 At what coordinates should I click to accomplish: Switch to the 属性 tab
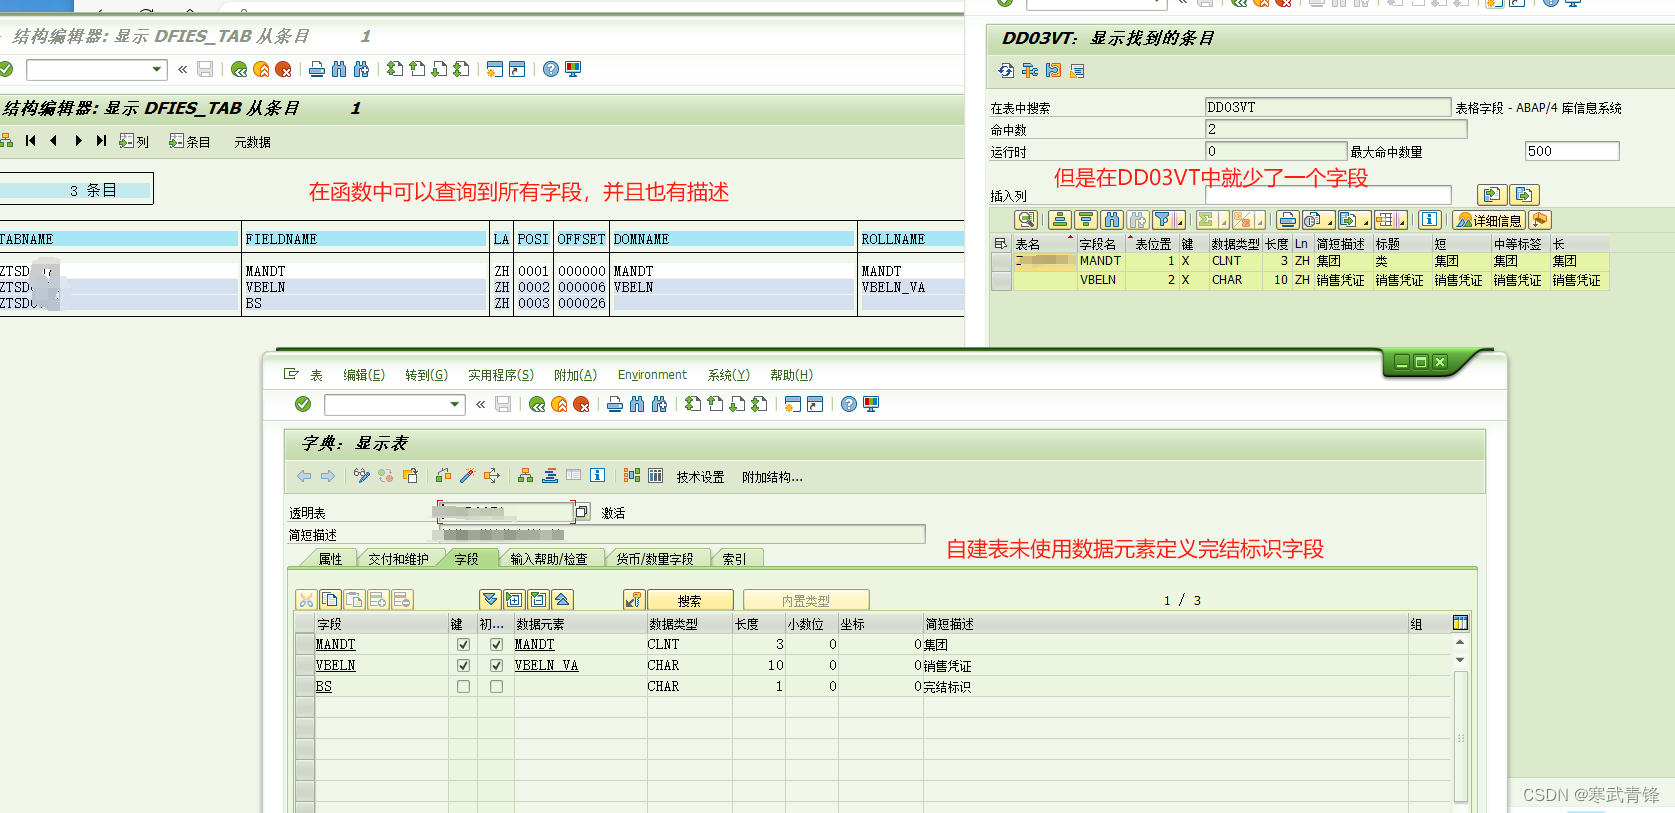pos(330,559)
